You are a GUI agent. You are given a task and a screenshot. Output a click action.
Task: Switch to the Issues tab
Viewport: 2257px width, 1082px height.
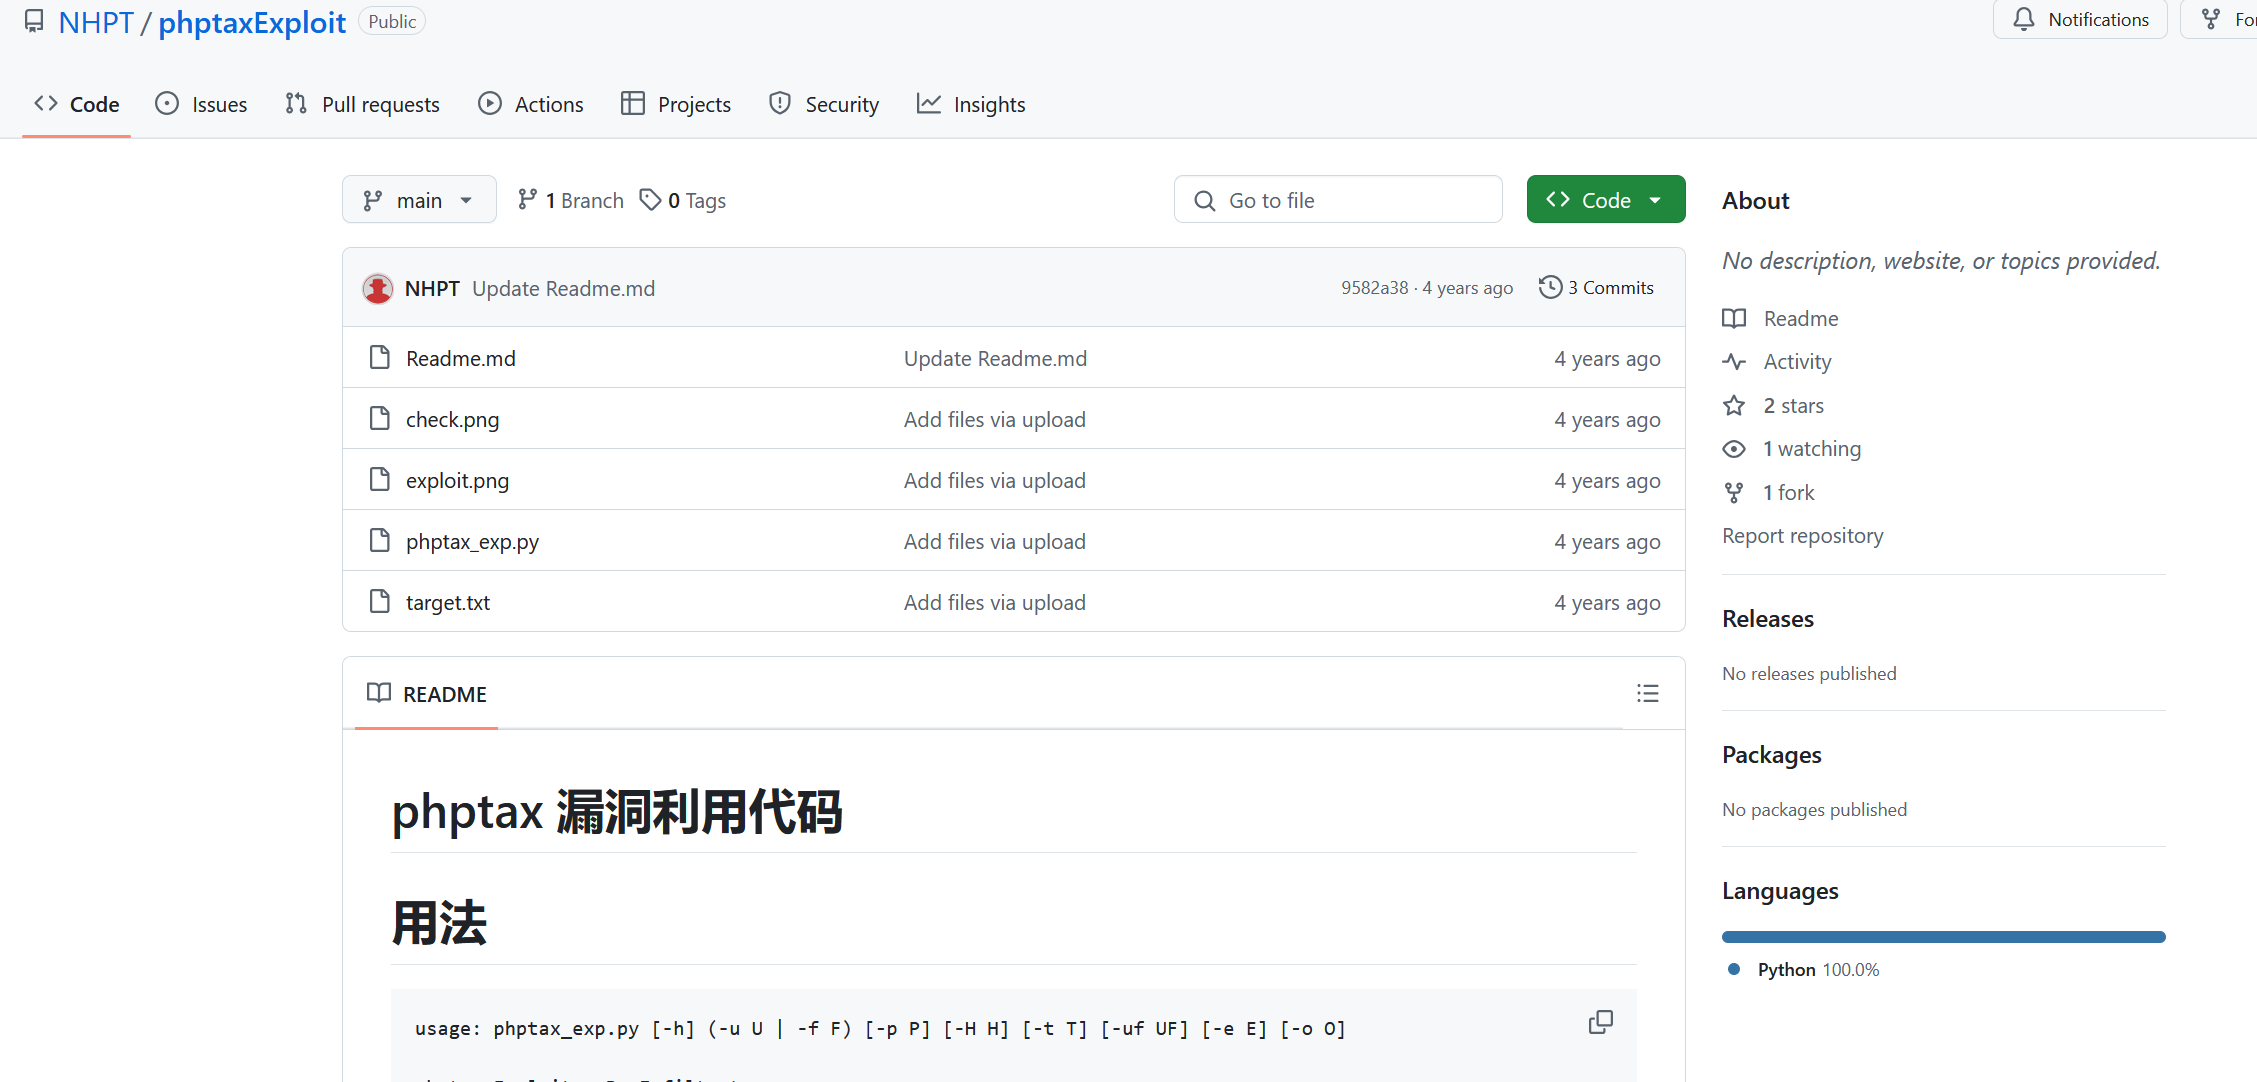tap(201, 104)
